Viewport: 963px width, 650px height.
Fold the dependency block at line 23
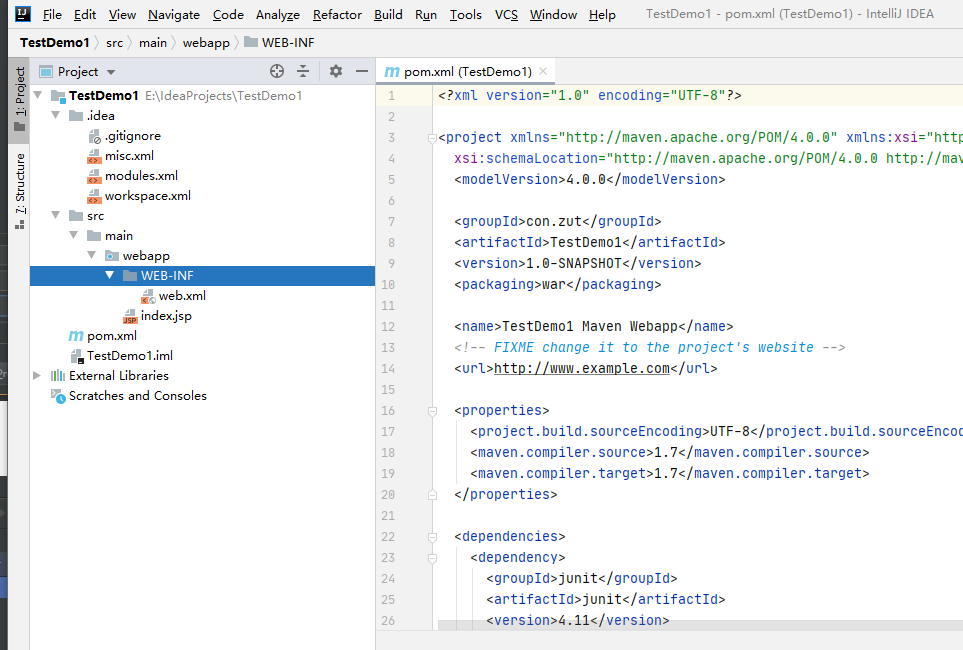tap(432, 558)
